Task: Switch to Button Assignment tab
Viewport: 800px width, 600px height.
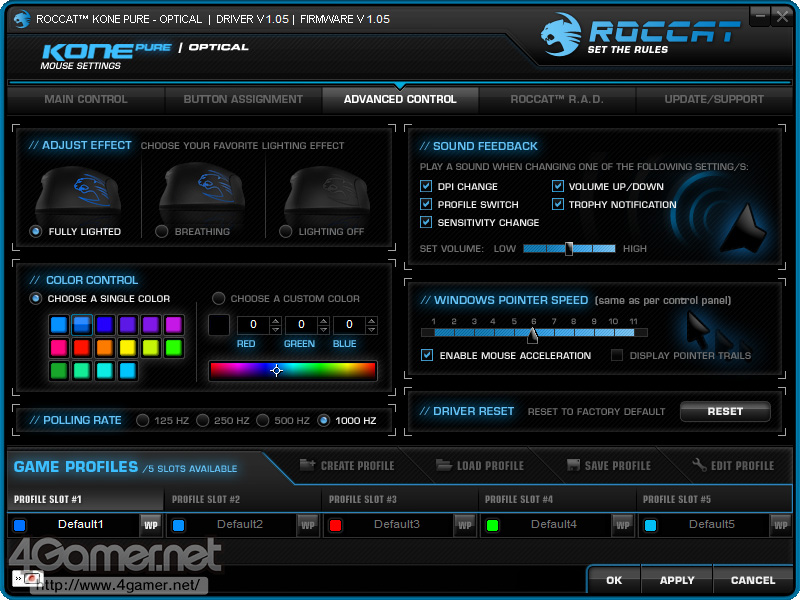Action: pos(243,99)
